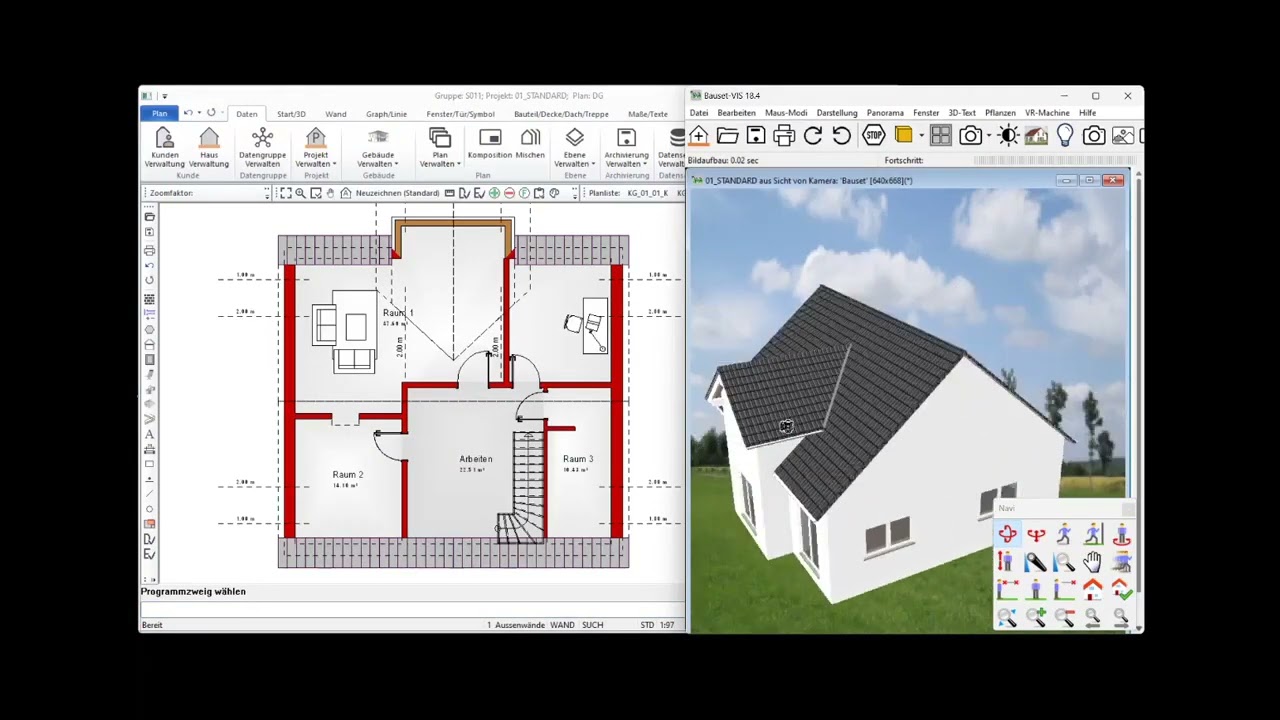Click the green plus zoom-in icon
1280x720 pixels.
point(494,193)
